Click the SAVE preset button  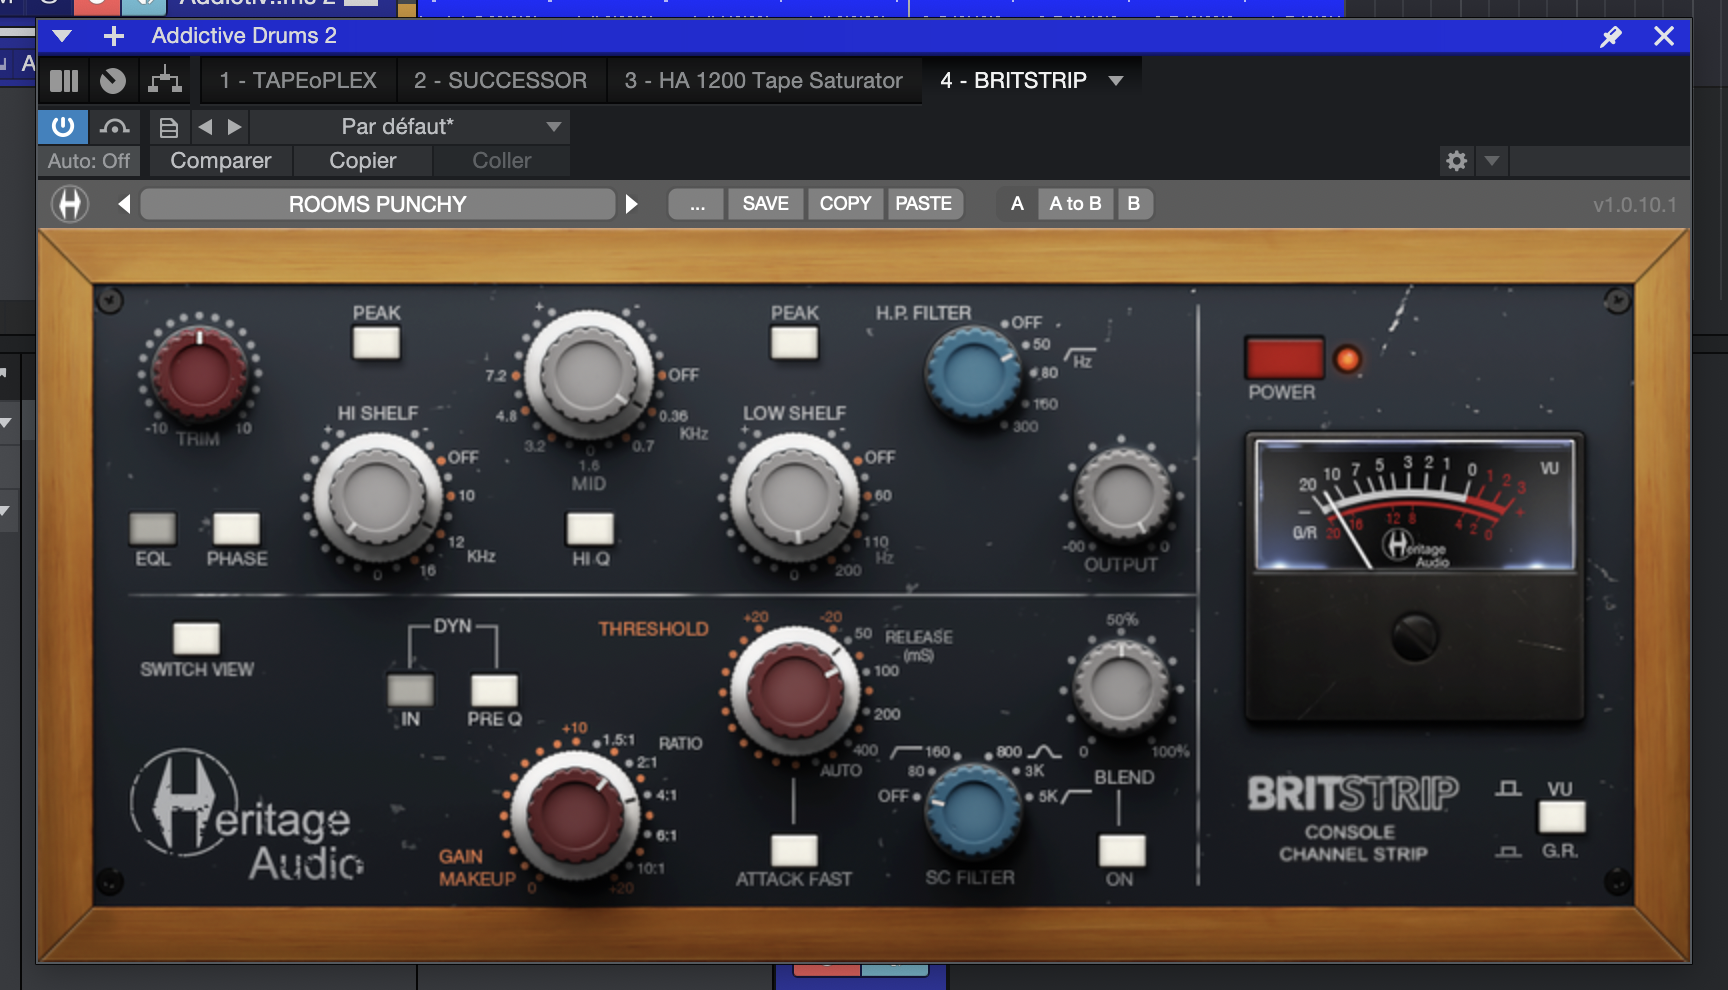(x=766, y=204)
